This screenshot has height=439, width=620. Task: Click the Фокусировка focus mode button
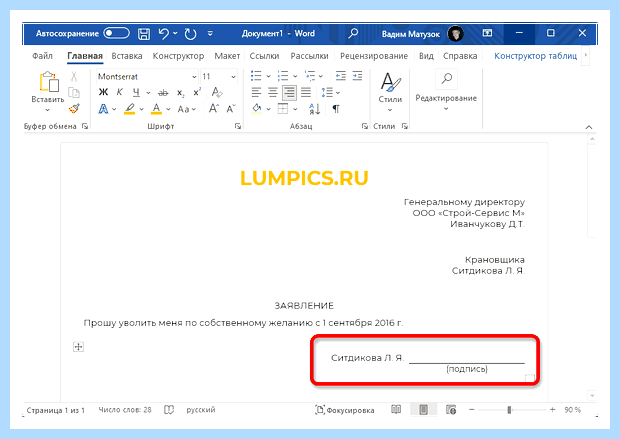[344, 410]
